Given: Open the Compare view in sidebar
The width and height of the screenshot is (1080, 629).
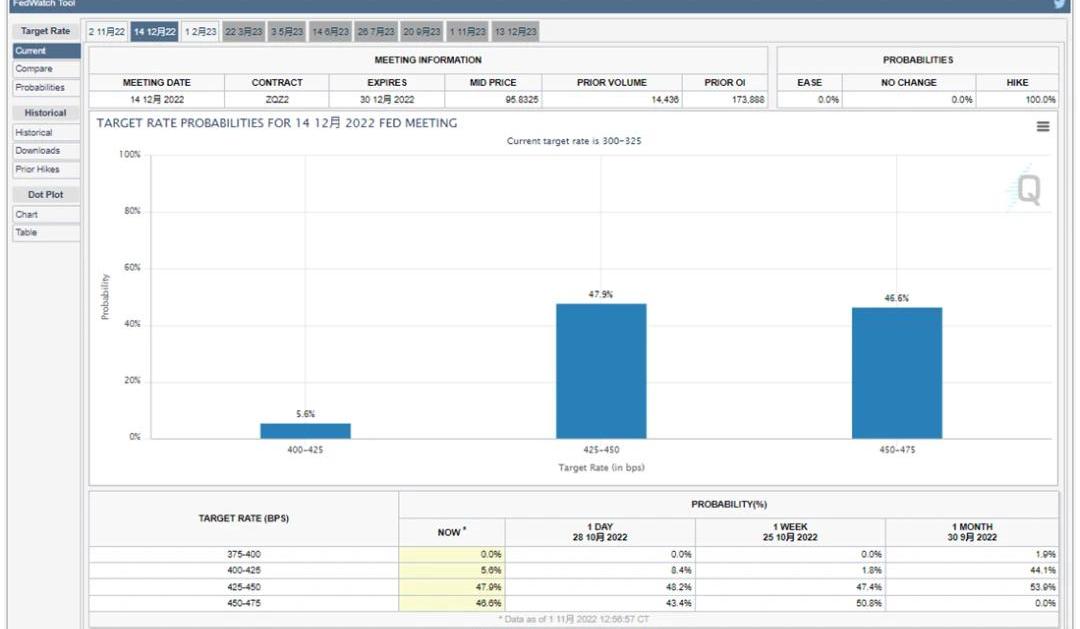Looking at the screenshot, I should pyautogui.click(x=34, y=69).
